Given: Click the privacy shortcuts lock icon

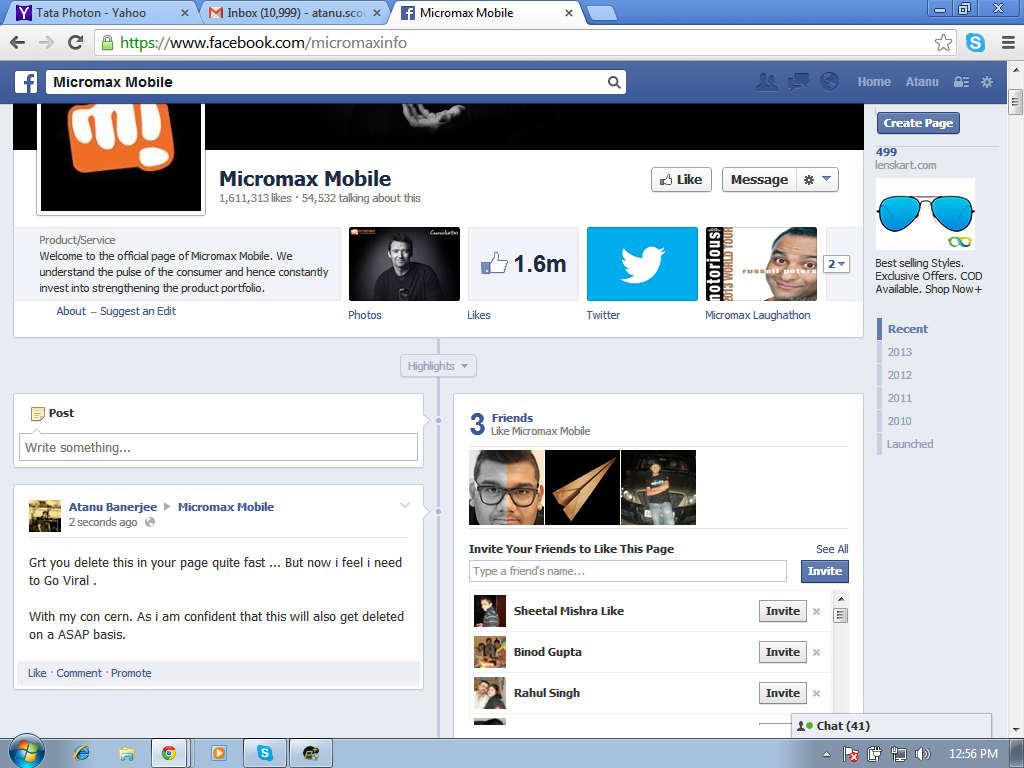Looking at the screenshot, I should point(961,82).
